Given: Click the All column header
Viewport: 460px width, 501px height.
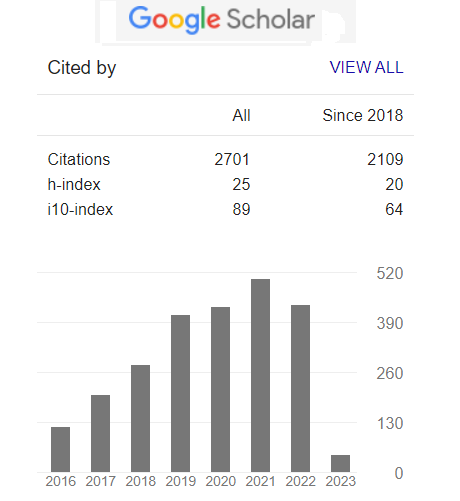Looking at the screenshot, I should pyautogui.click(x=241, y=115).
